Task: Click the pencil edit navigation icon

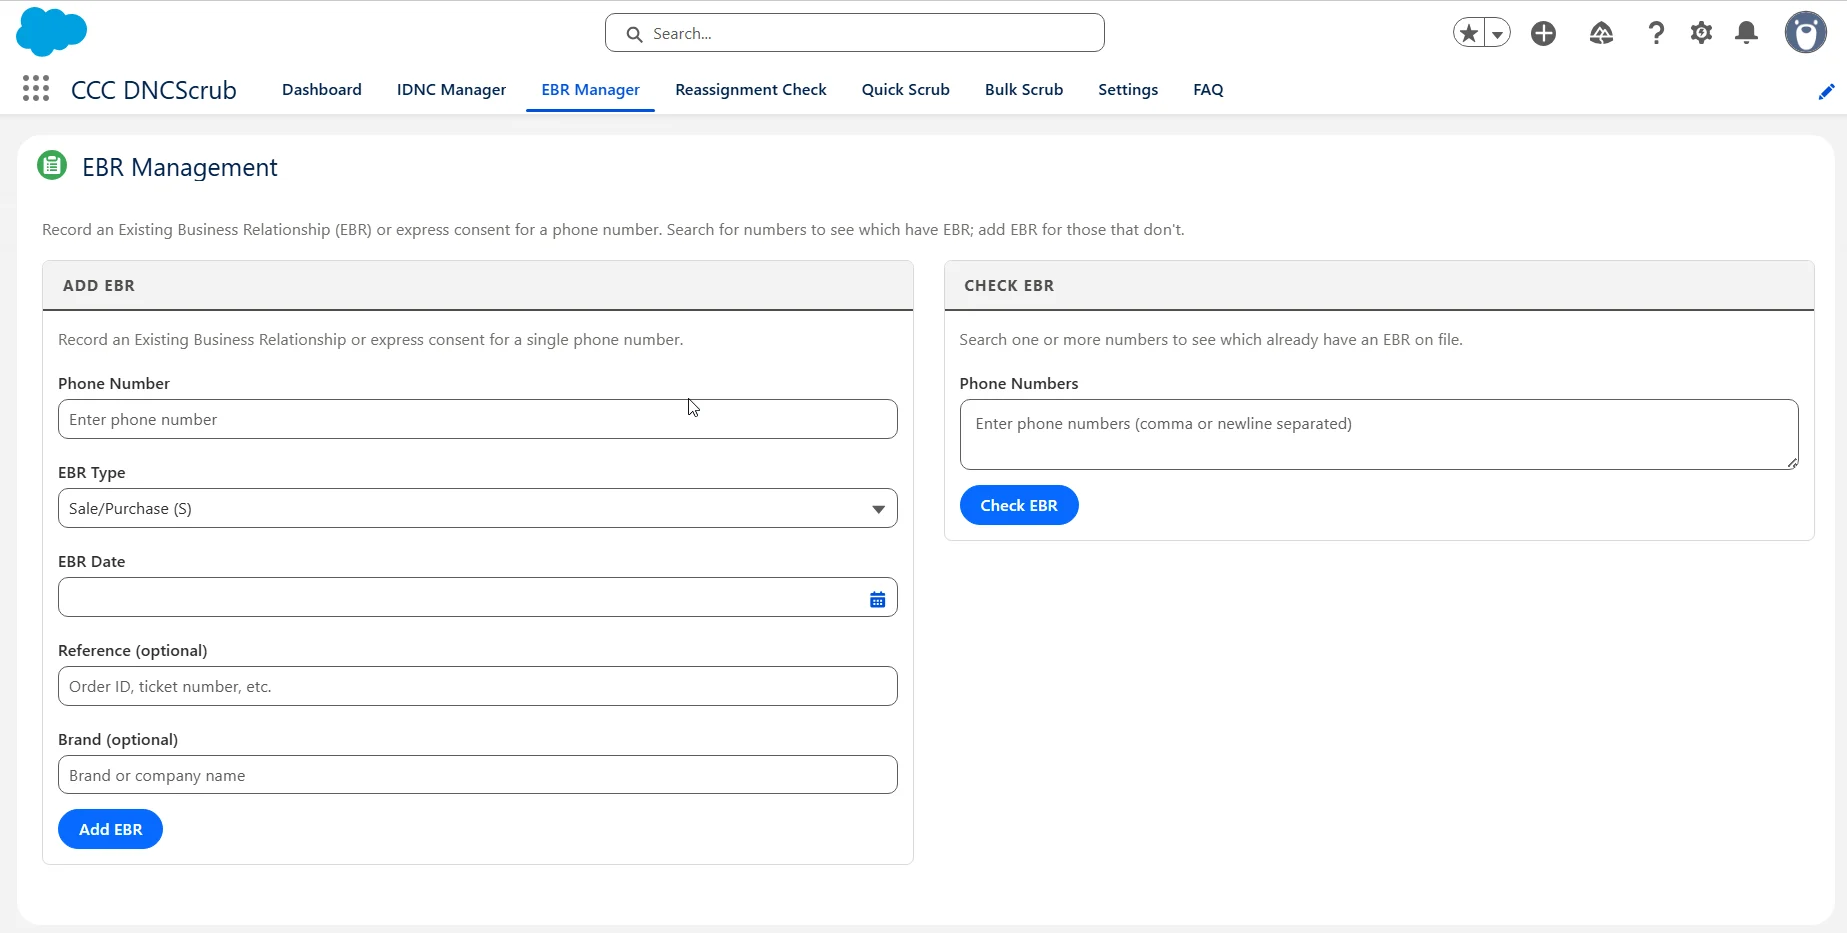Action: (1826, 91)
